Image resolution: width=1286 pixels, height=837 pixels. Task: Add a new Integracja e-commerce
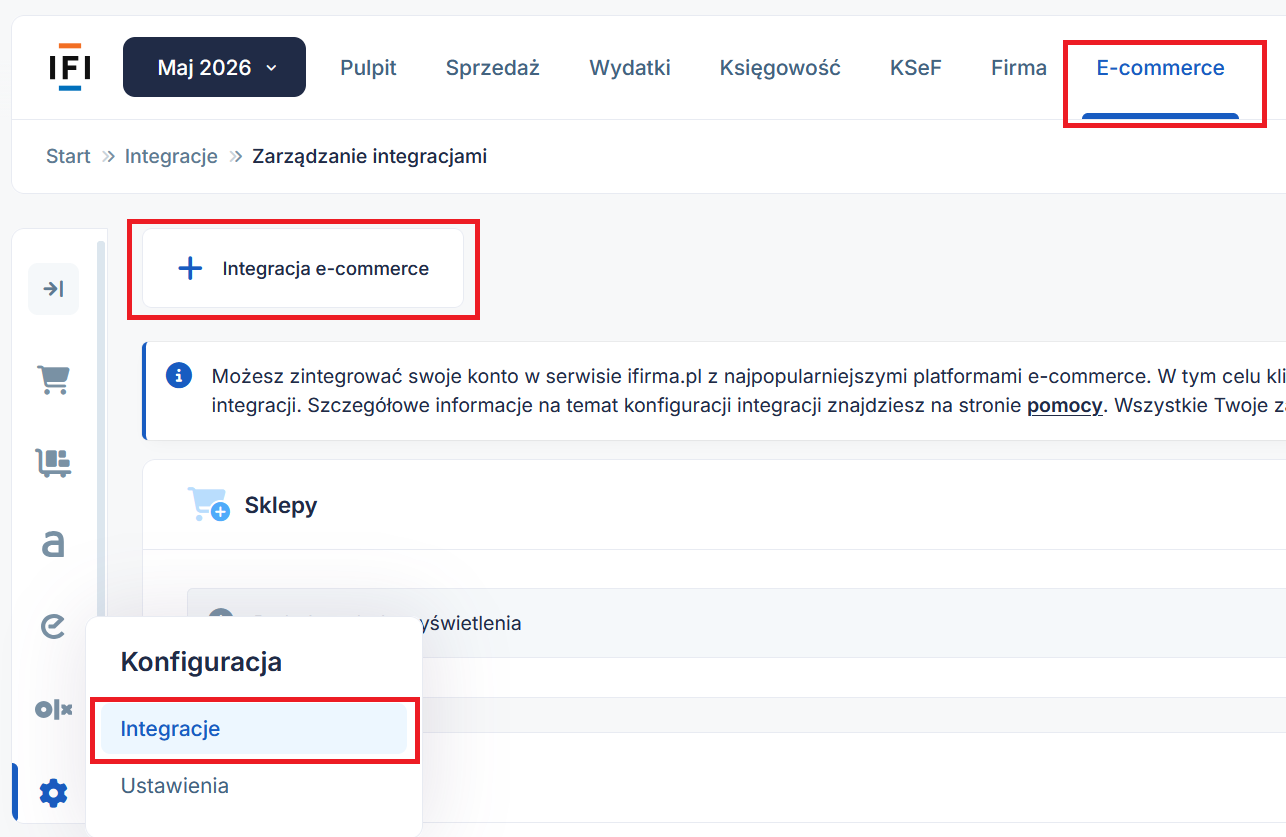pyautogui.click(x=303, y=268)
